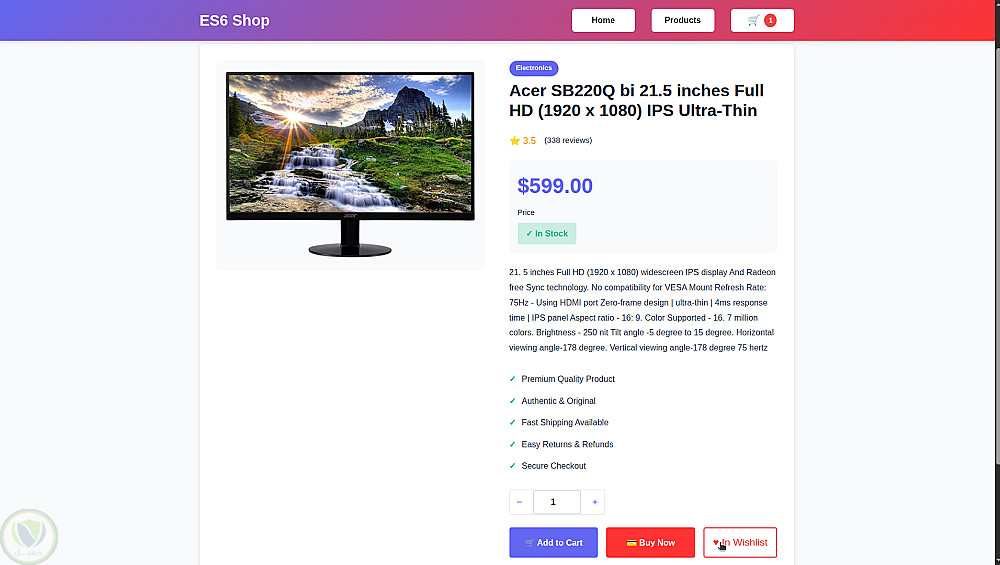Screen dimensions: 1000x565
Task: Add the monitor to cart
Action: pyautogui.click(x=554, y=543)
